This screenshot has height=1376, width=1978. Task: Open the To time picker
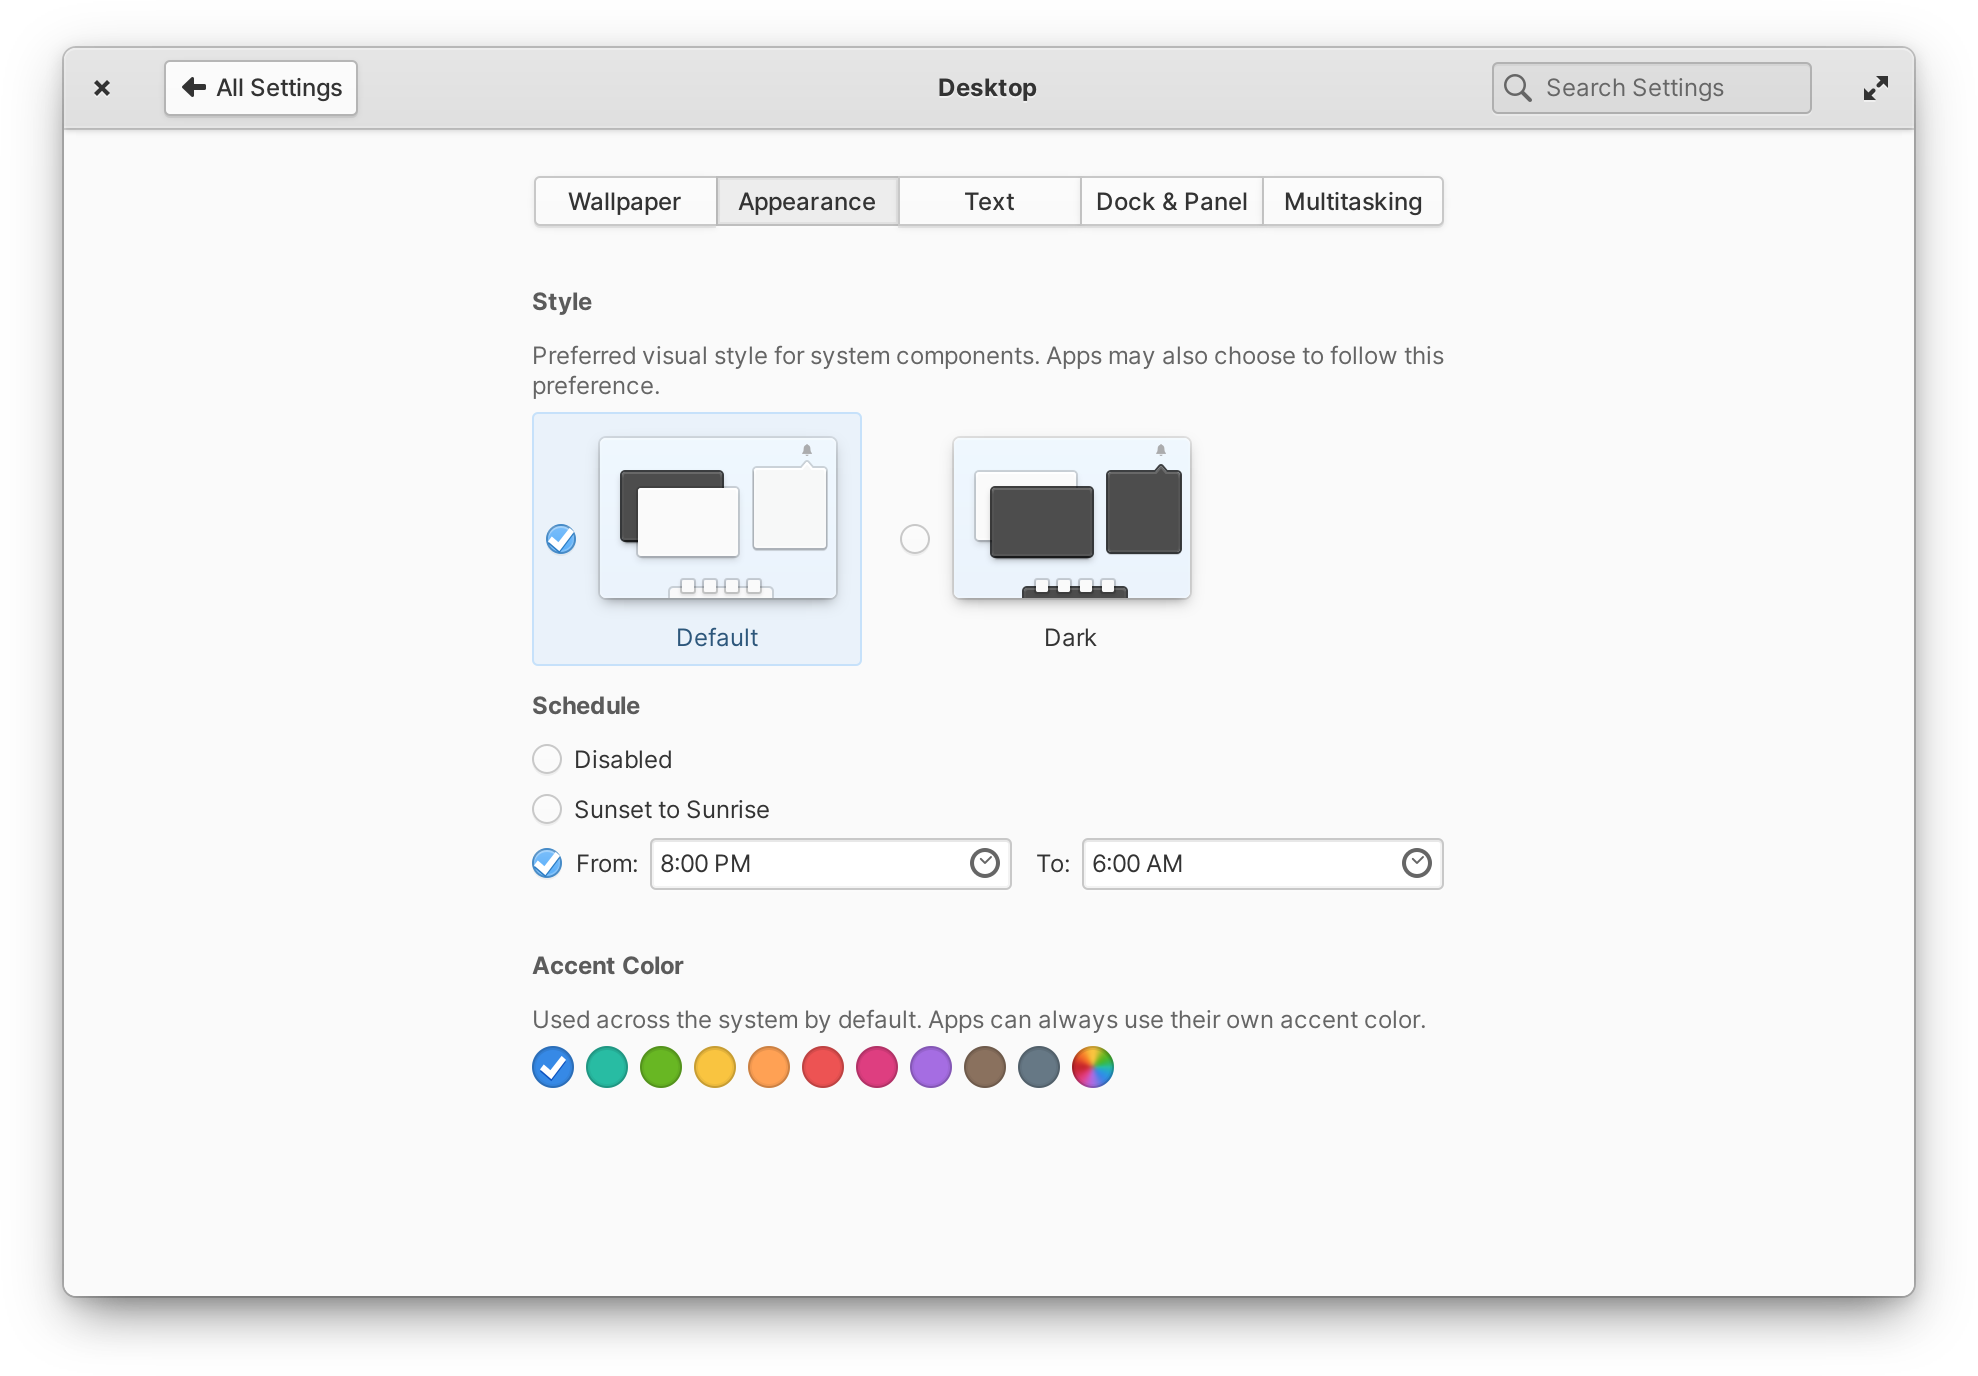pos(1414,863)
